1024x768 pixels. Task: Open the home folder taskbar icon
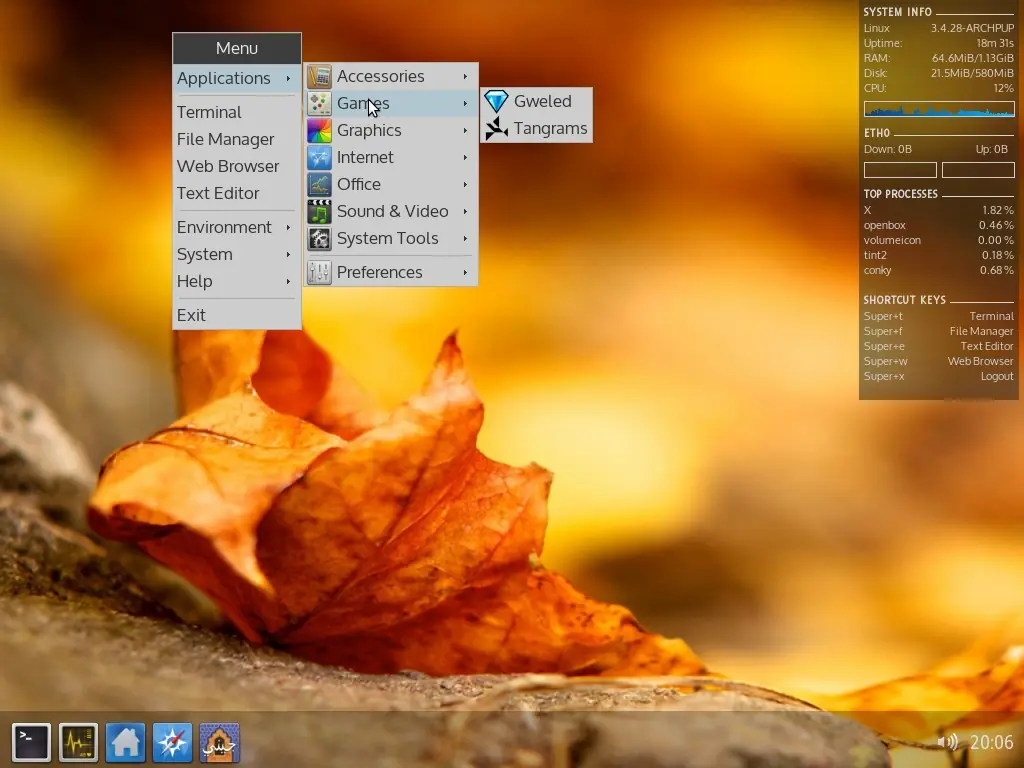pyautogui.click(x=125, y=743)
